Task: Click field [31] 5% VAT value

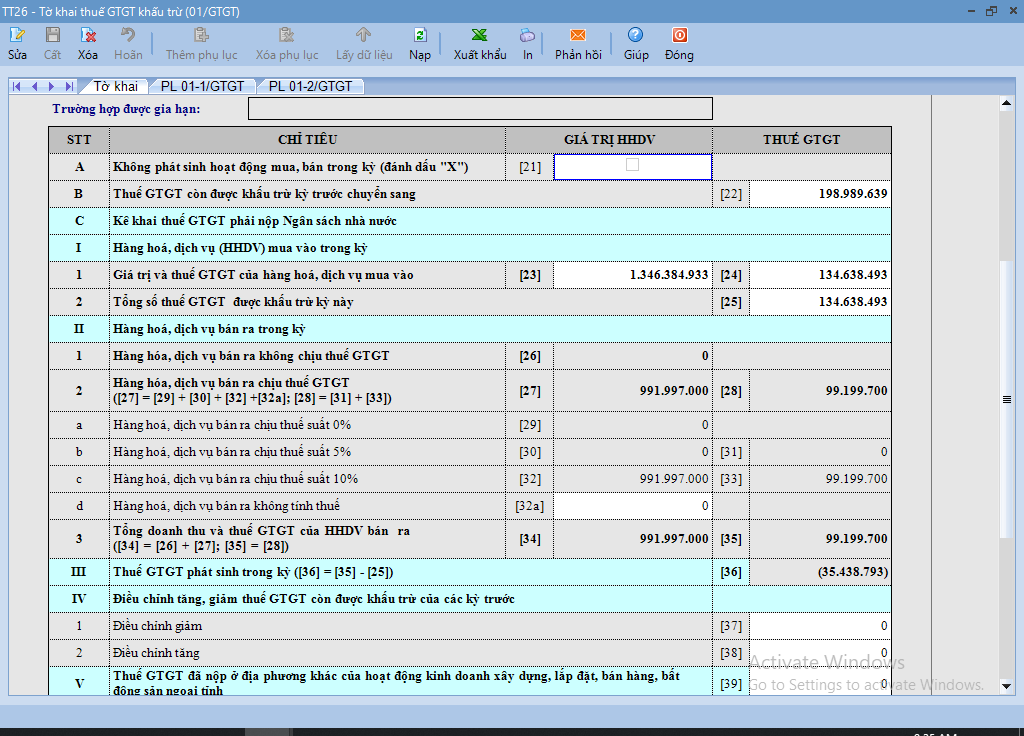Action: point(820,452)
